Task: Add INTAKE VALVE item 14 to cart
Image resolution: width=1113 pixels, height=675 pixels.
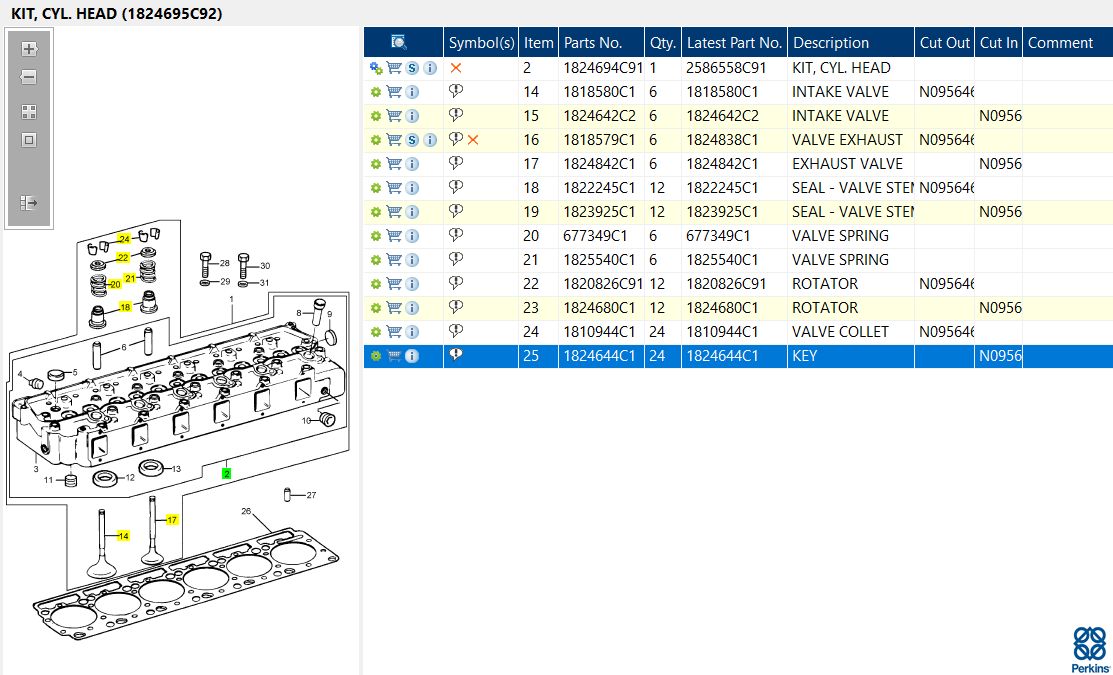Action: 394,92
